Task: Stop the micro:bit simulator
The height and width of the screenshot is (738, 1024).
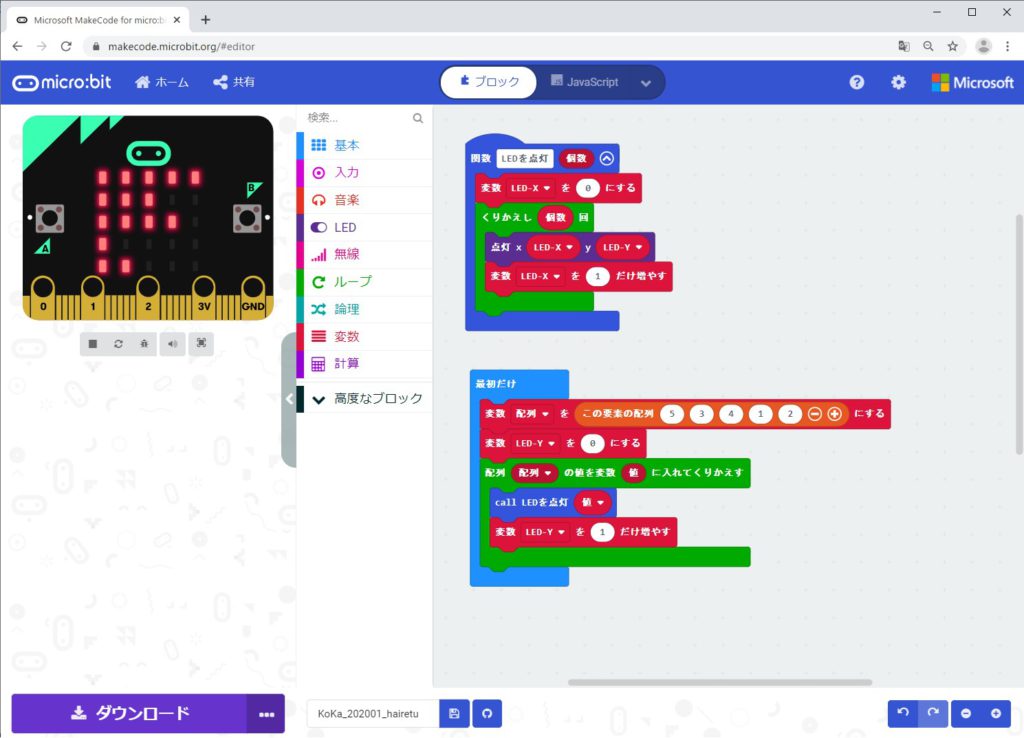Action: tap(93, 343)
